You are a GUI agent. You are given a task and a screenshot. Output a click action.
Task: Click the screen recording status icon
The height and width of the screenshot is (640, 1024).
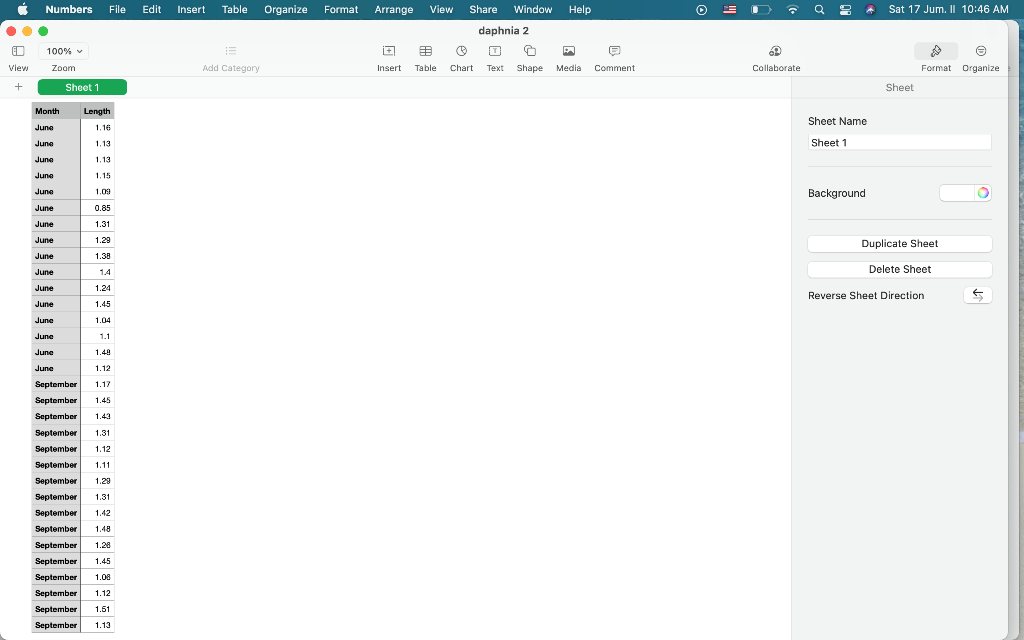coord(701,9)
